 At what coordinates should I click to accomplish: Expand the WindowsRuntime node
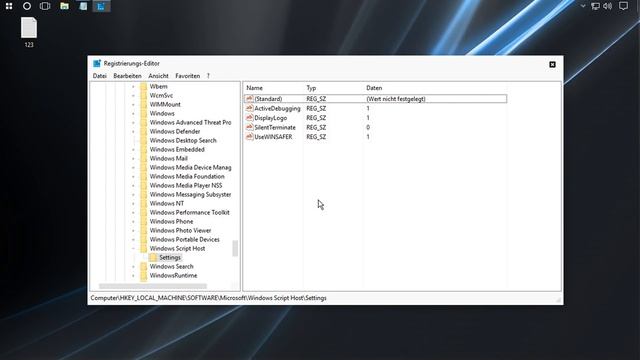coord(133,276)
